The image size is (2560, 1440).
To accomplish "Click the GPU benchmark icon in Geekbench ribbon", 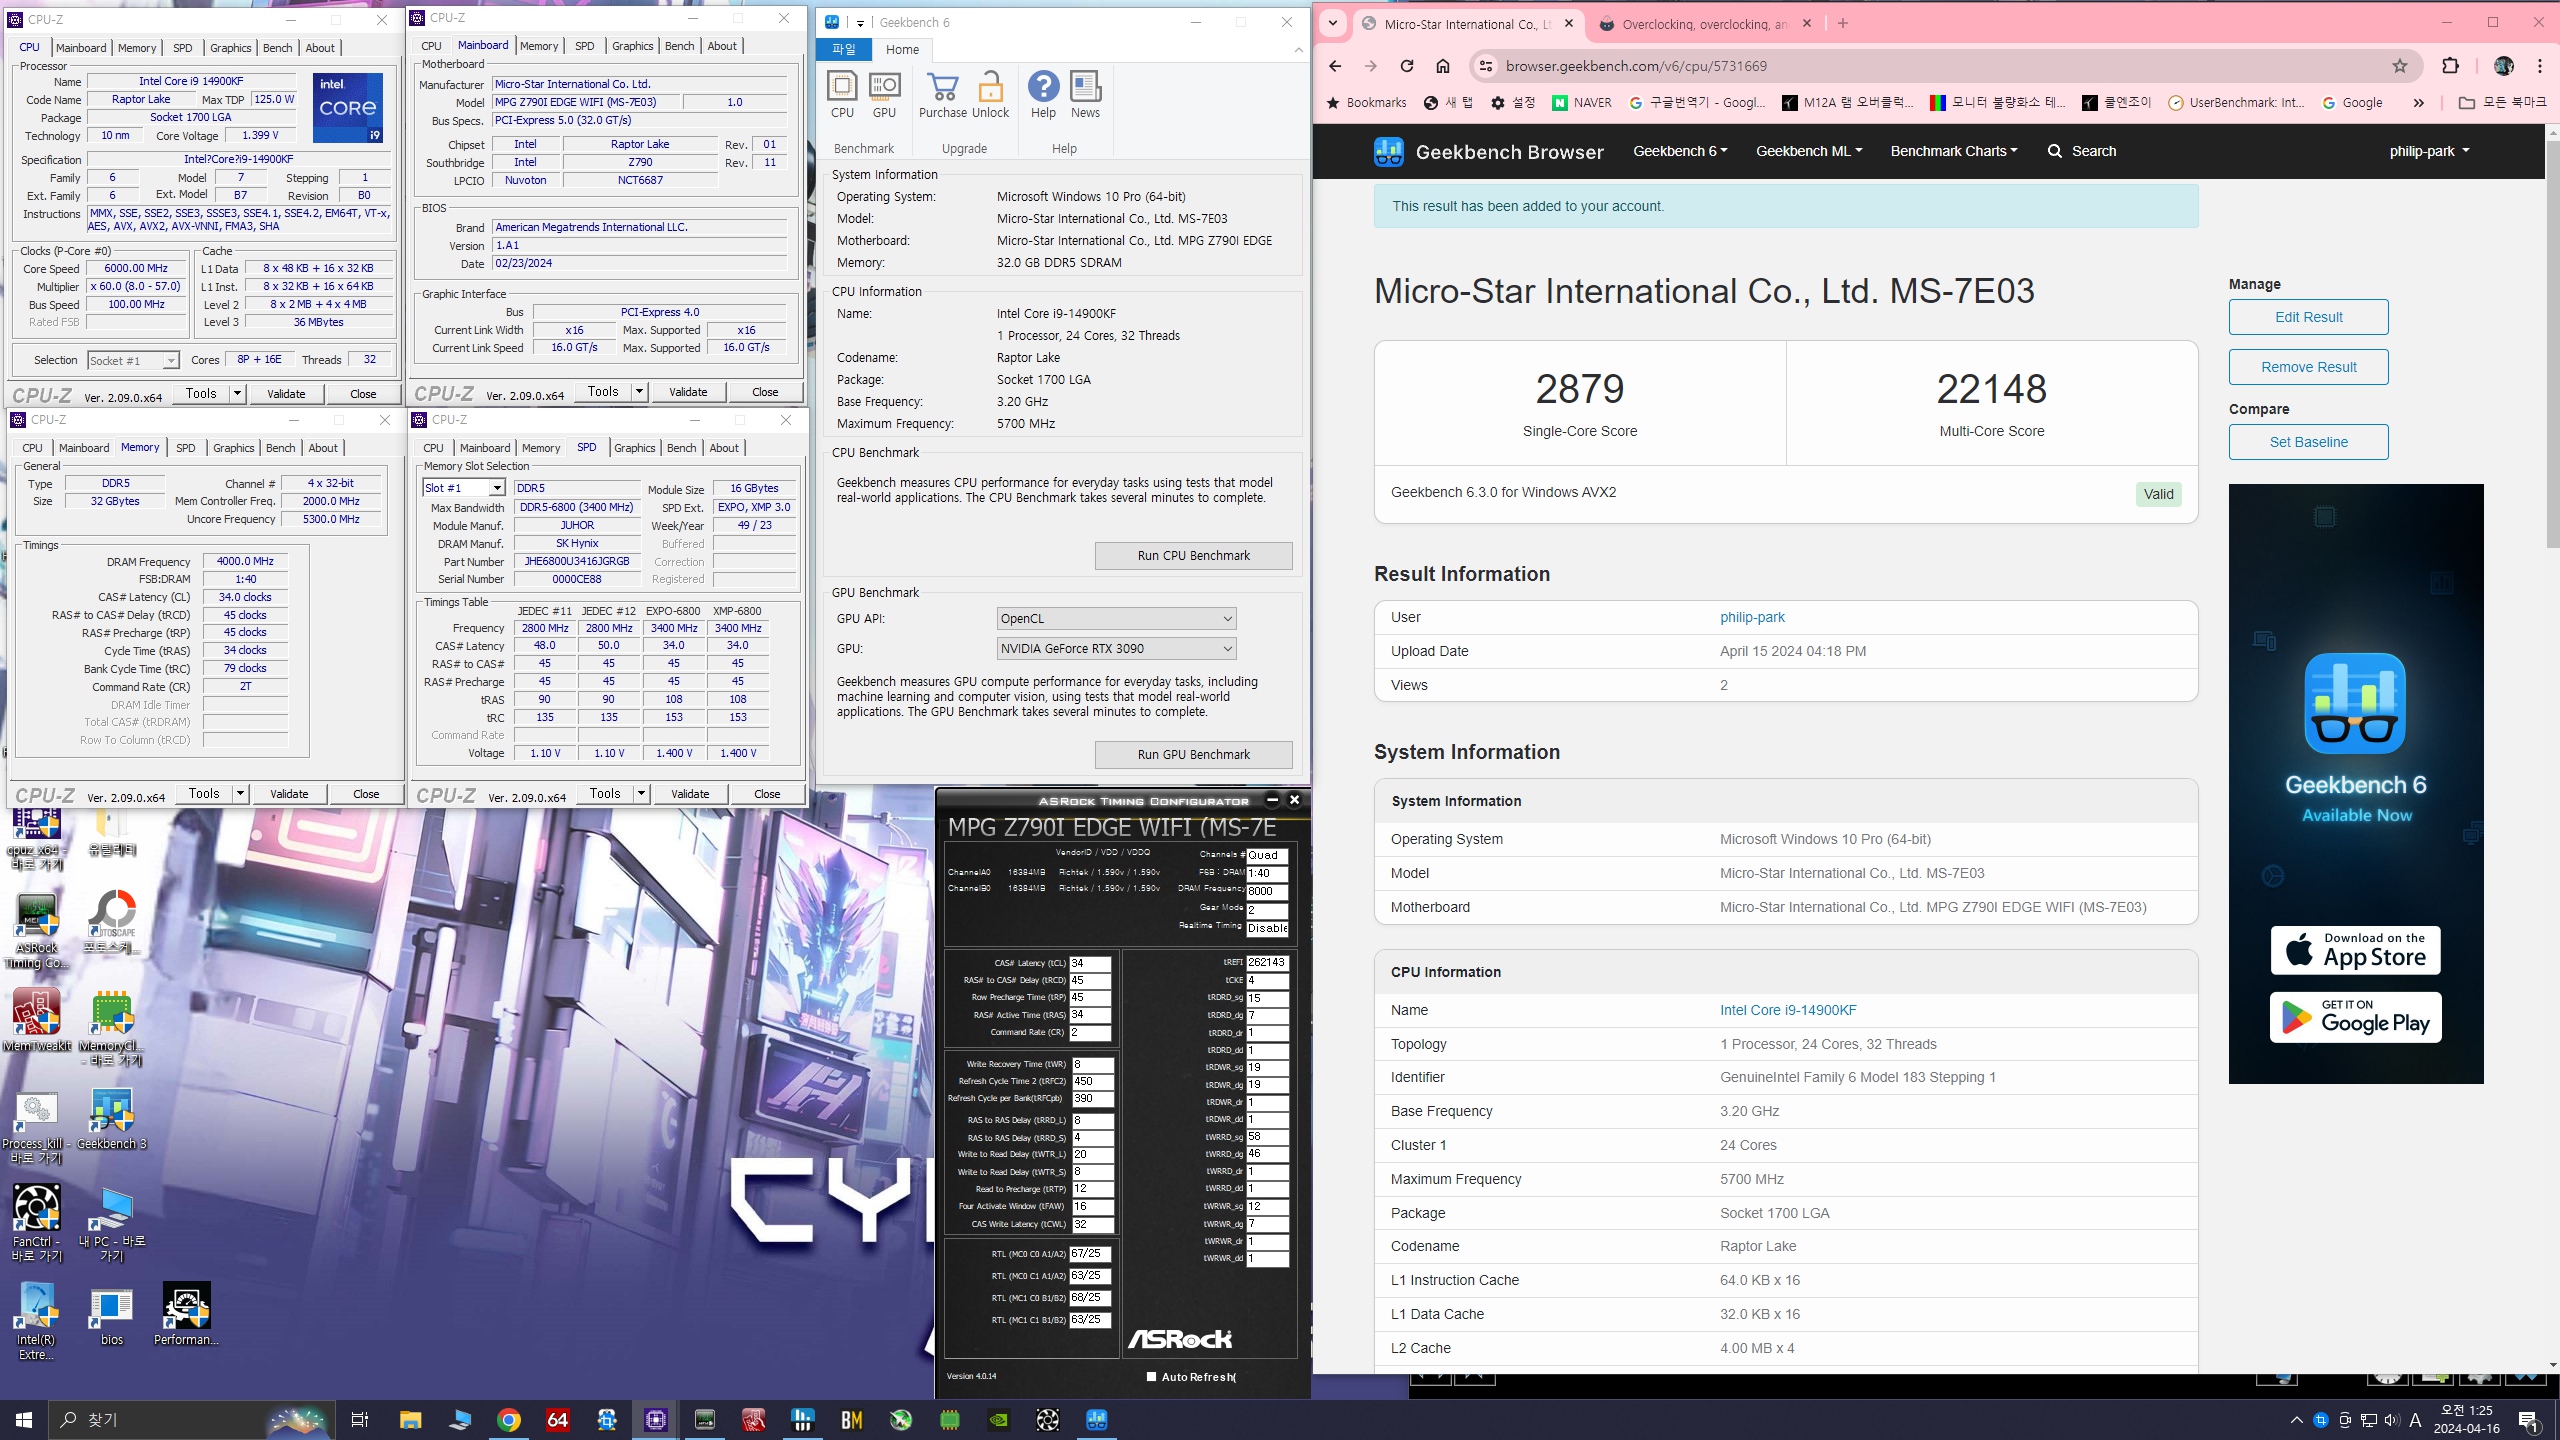I will 884,95.
